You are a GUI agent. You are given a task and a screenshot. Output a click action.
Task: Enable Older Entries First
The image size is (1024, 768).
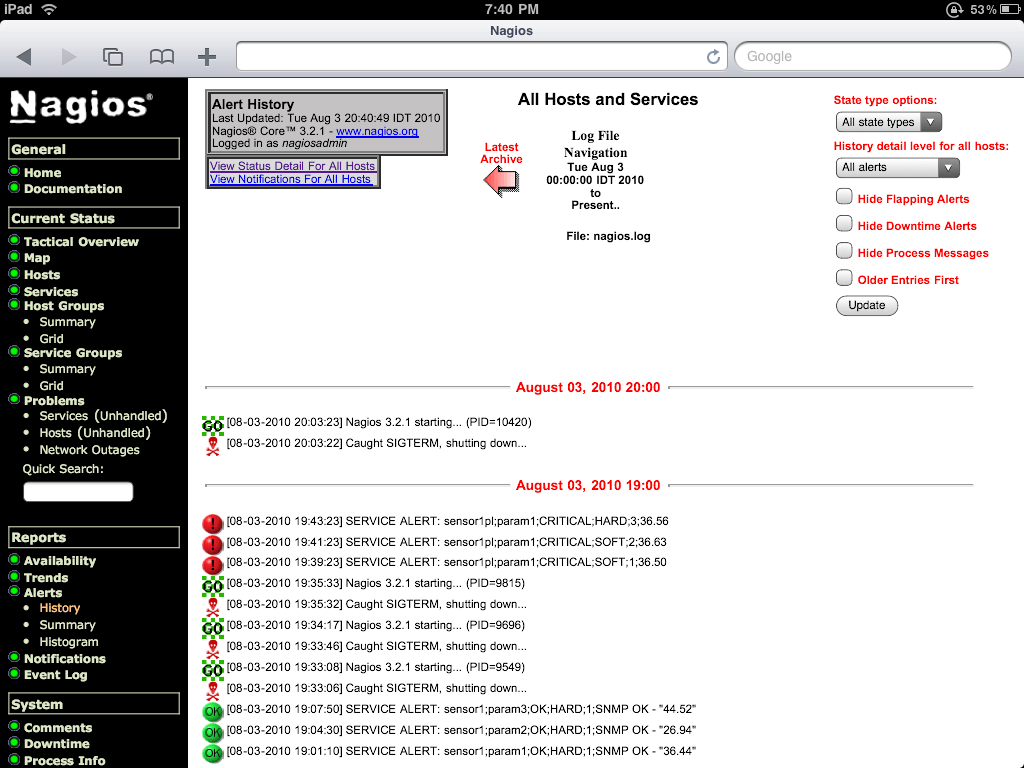tap(843, 279)
